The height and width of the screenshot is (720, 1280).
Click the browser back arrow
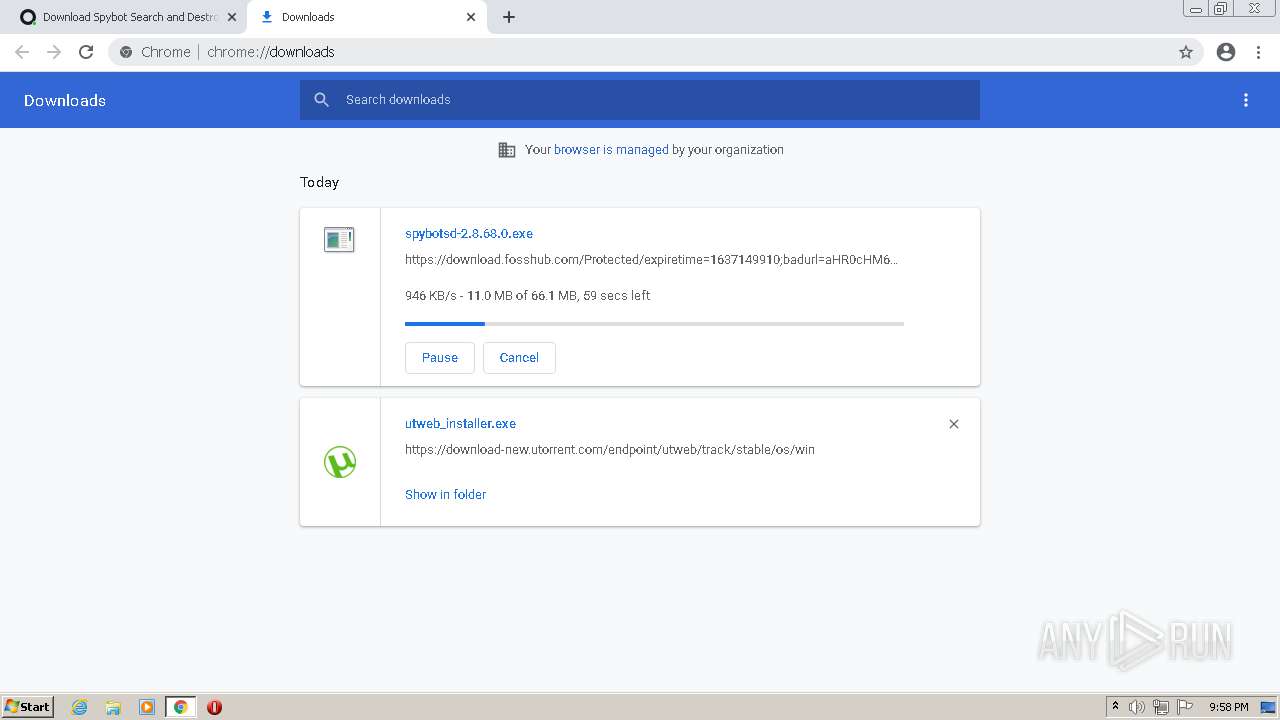point(22,52)
